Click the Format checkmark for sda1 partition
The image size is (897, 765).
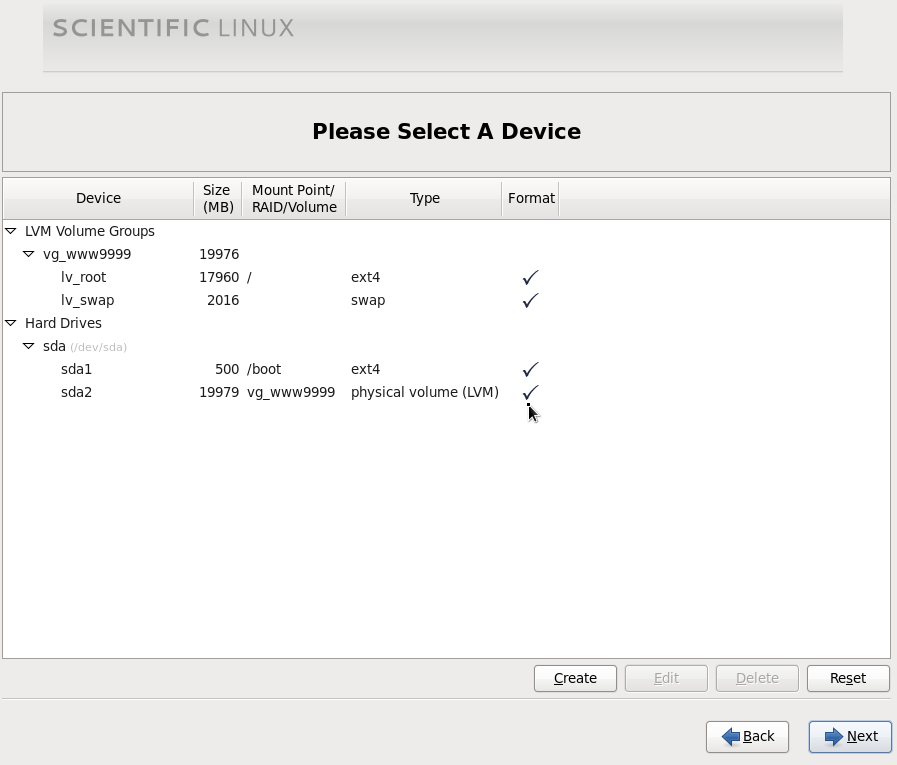click(530, 369)
